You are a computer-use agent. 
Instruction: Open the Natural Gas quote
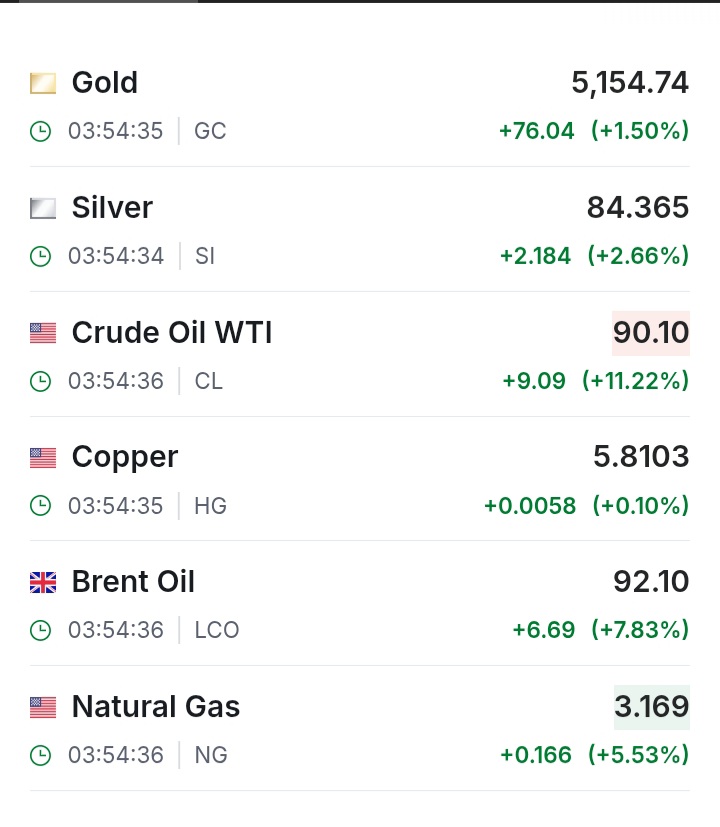click(156, 707)
